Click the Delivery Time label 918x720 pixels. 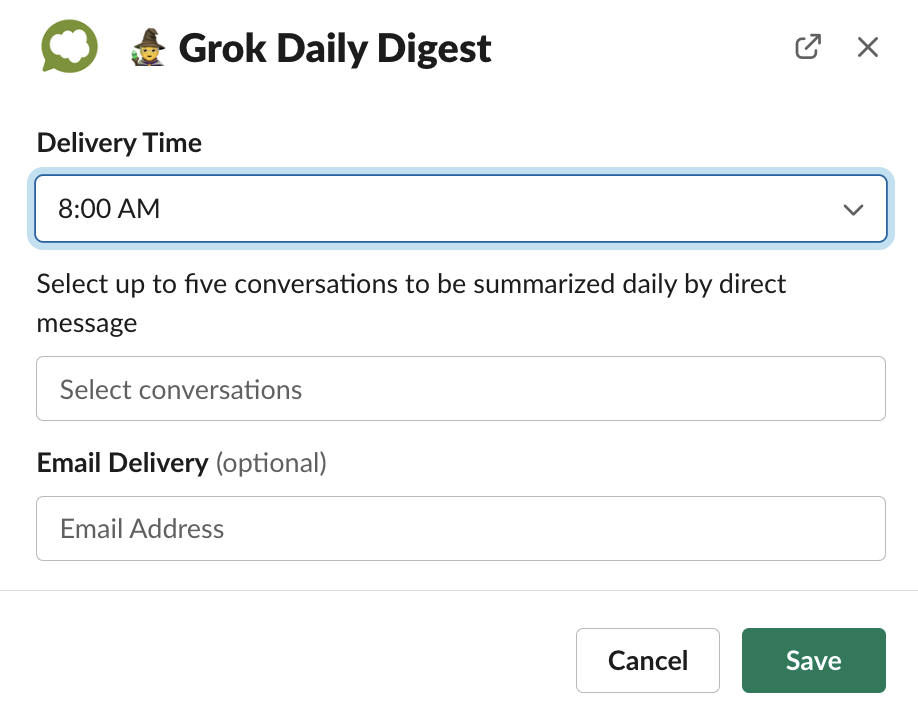click(119, 142)
